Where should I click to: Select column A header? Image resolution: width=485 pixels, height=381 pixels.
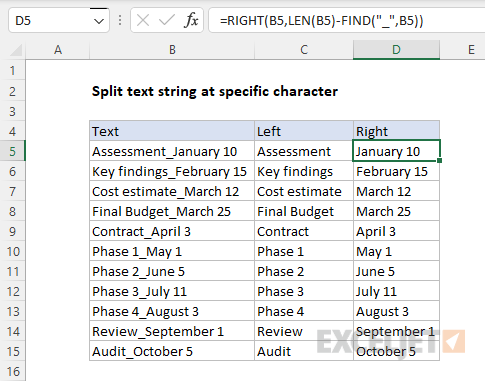(58, 50)
